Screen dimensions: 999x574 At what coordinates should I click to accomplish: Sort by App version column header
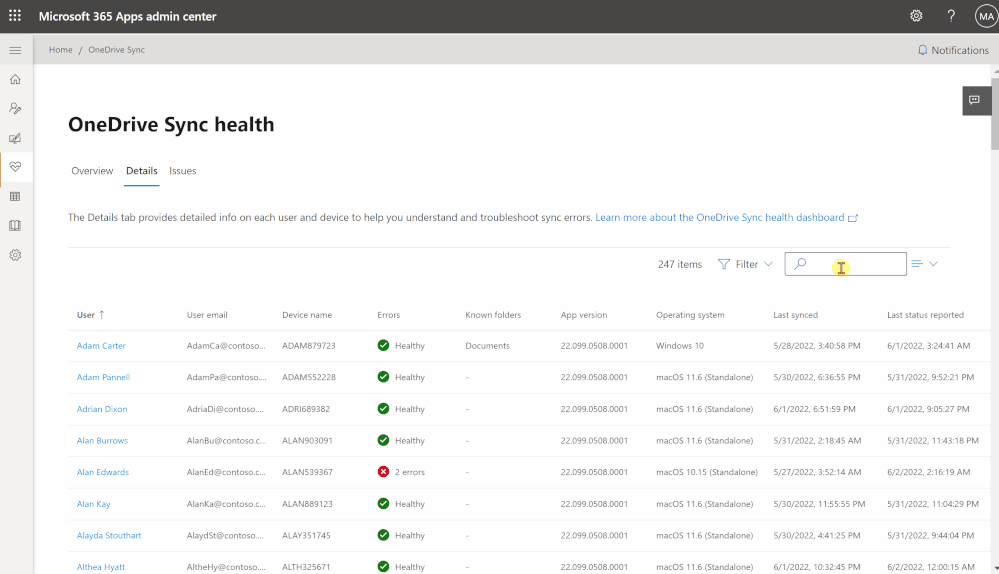pyautogui.click(x=584, y=315)
